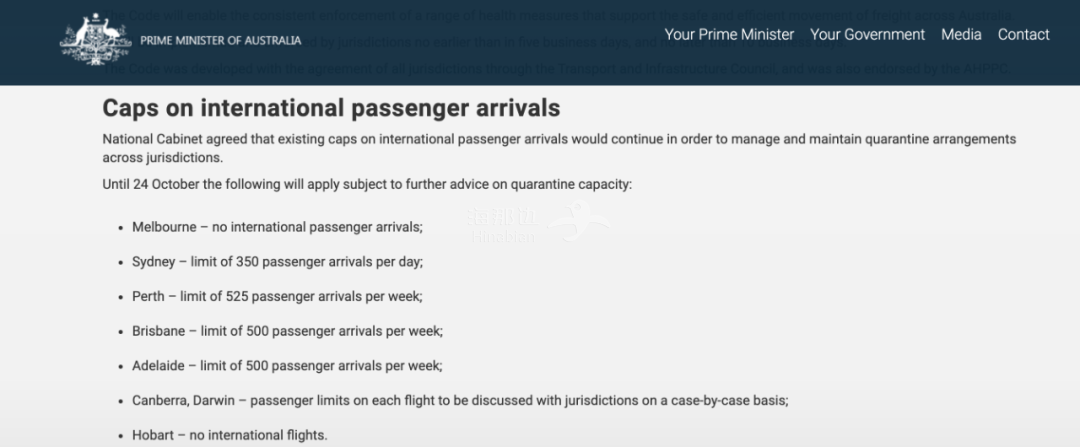The image size is (1080, 447).
Task: Open the Prime Minister of Australia home link
Action: pyautogui.click(x=220, y=41)
